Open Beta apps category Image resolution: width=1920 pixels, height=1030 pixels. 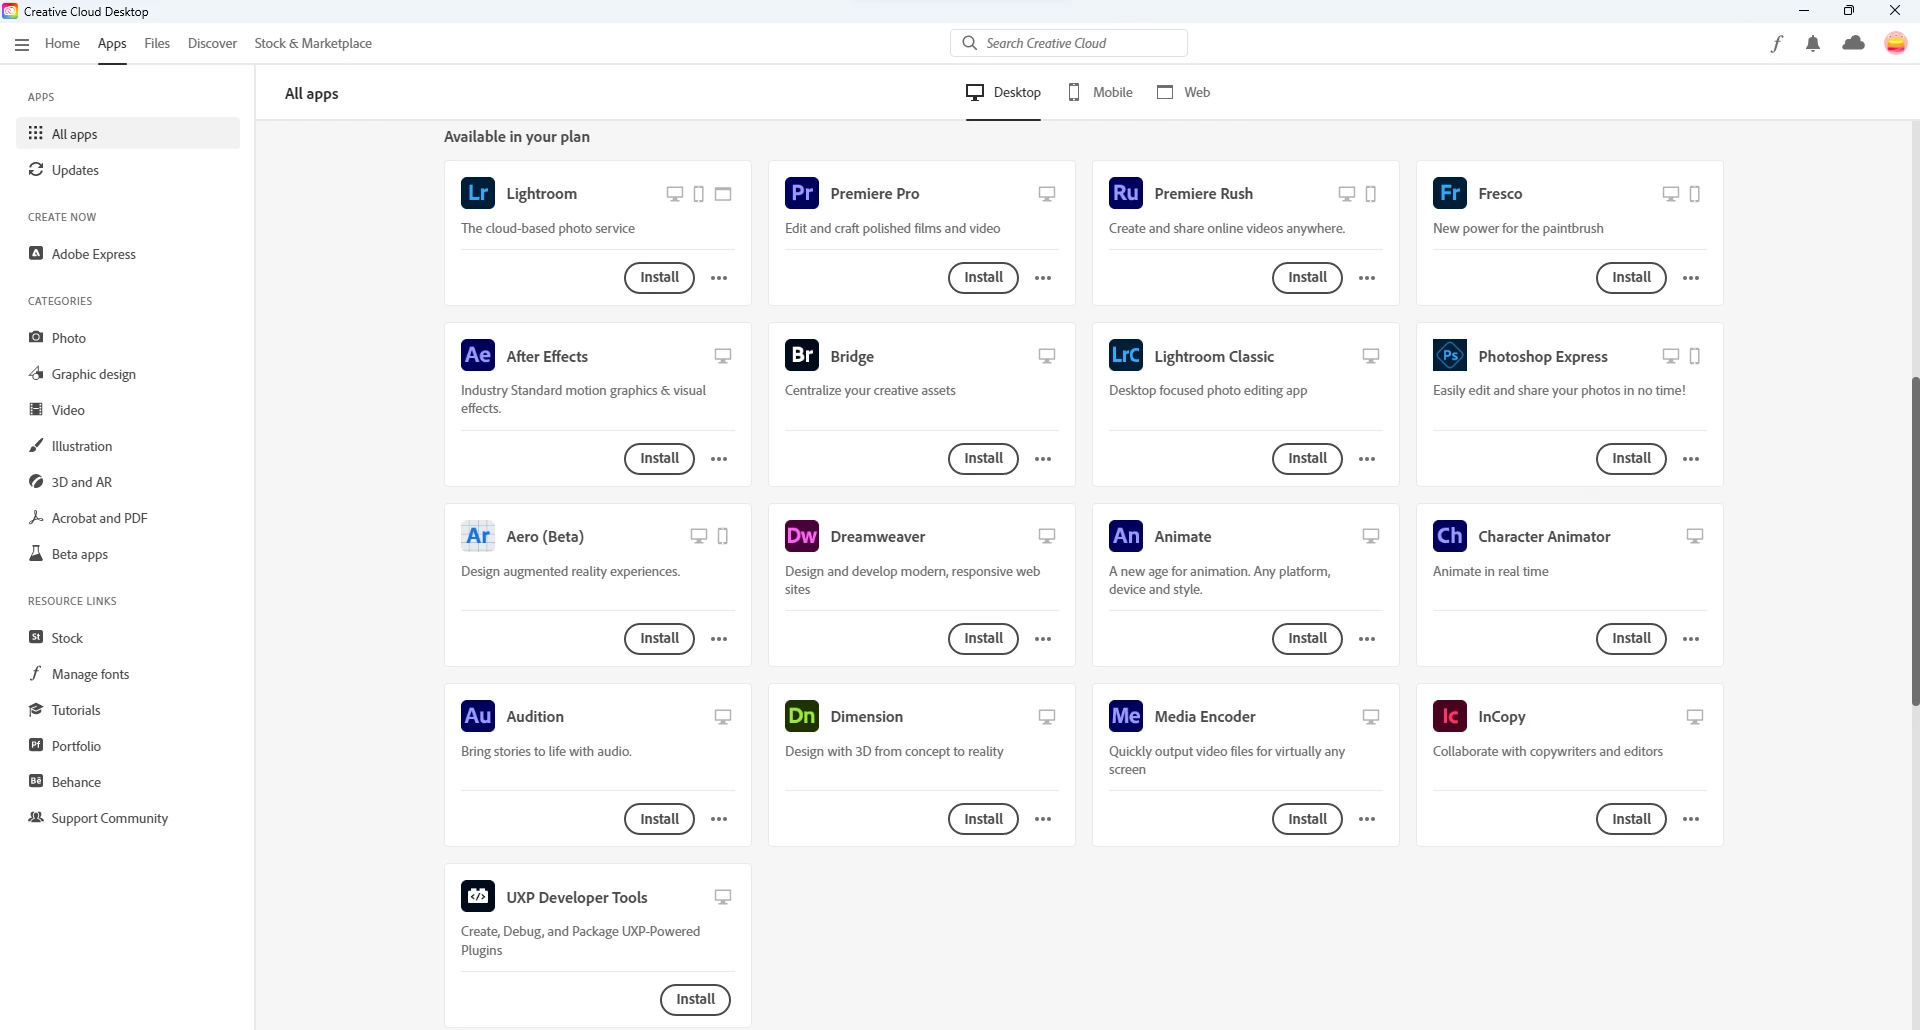128,554
